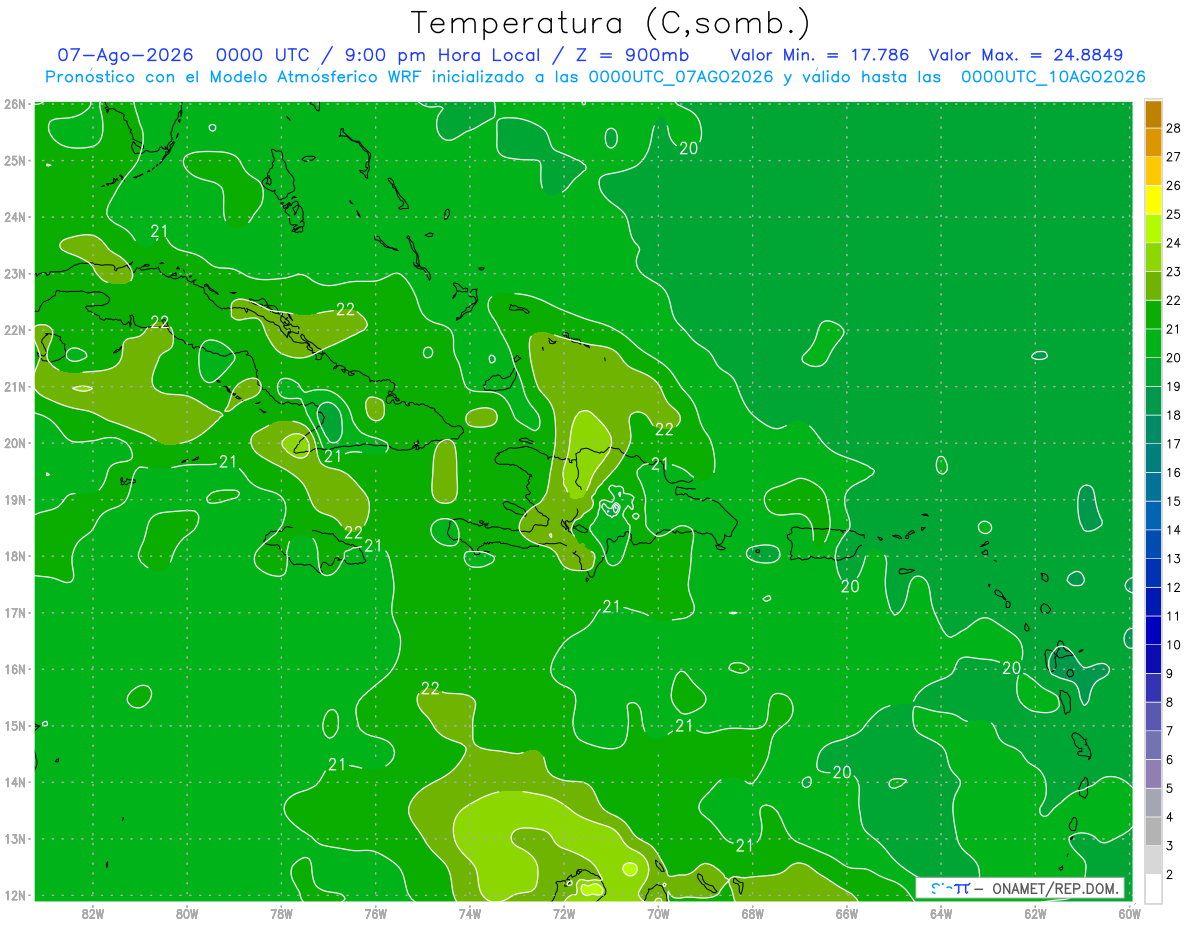Click the longitude axis label "60W"
This screenshot has height=927, width=1200.
1129,913
